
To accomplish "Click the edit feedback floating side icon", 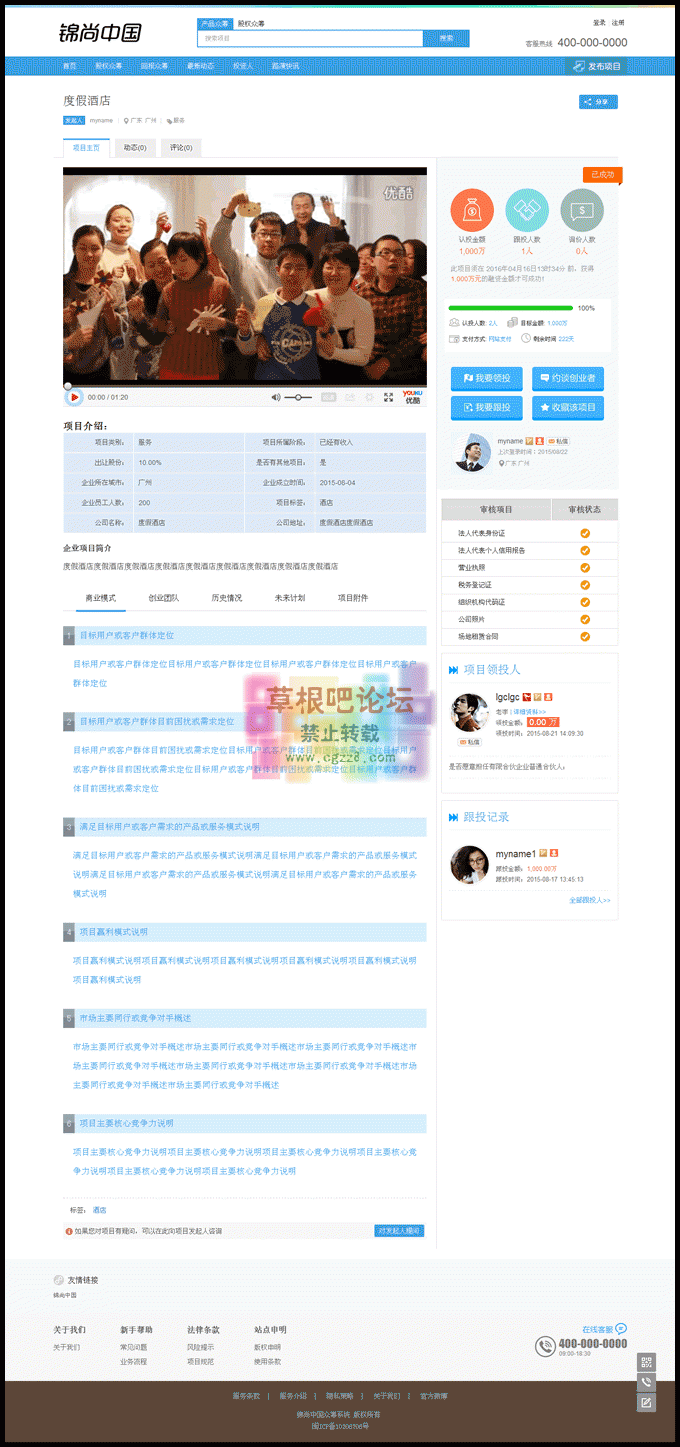I will coord(647,1402).
